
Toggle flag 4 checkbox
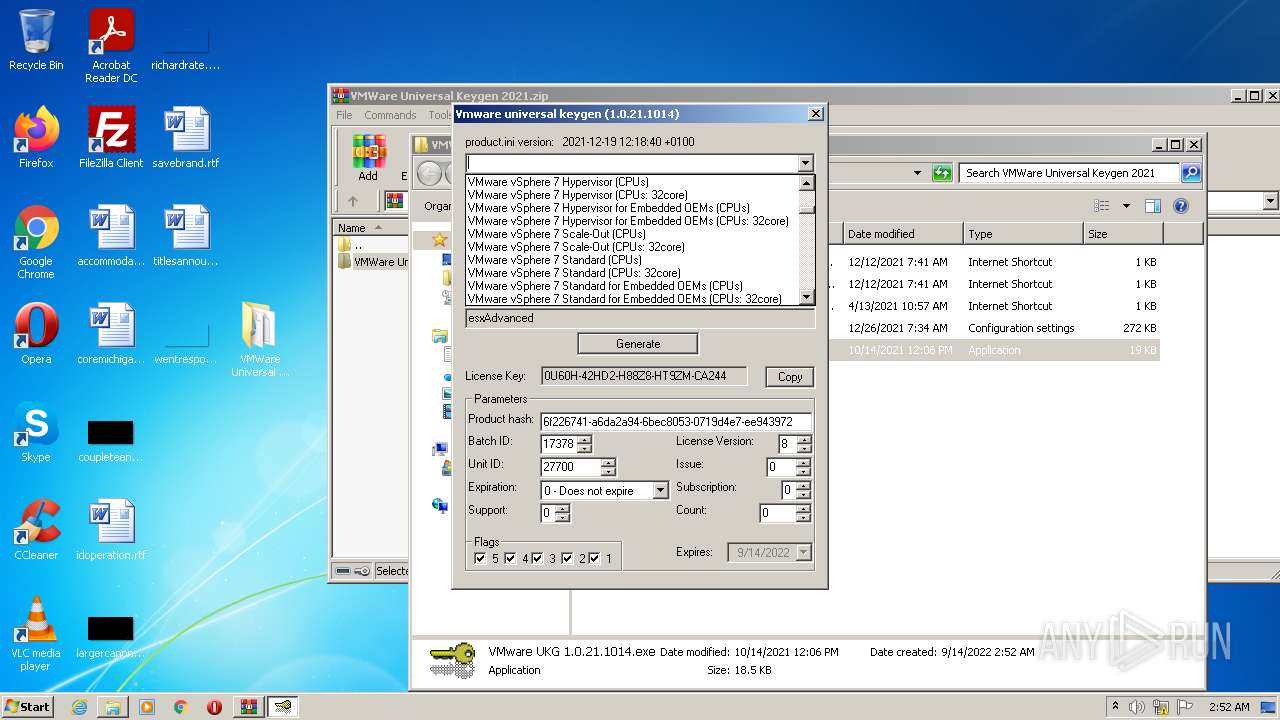tap(510, 558)
